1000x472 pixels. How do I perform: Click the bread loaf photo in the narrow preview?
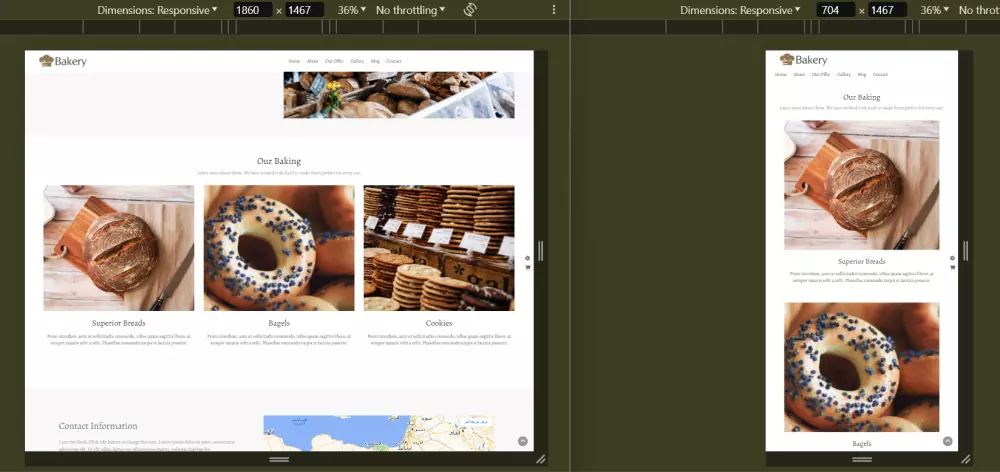click(x=862, y=185)
